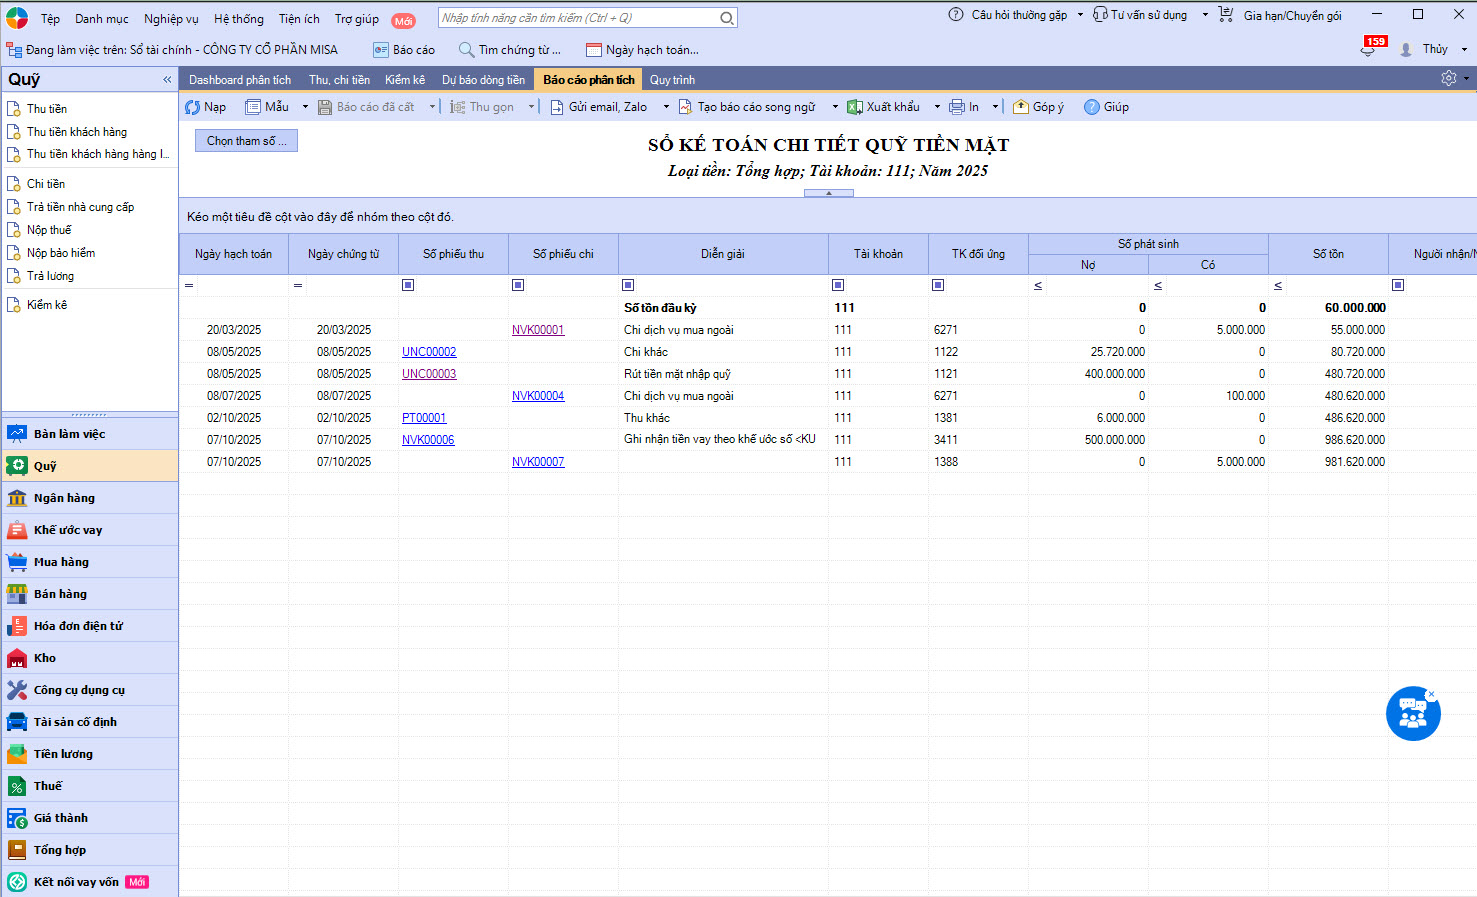Image resolution: width=1477 pixels, height=897 pixels.
Task: Toggle filter box under Số phiếu thu column
Action: point(408,285)
